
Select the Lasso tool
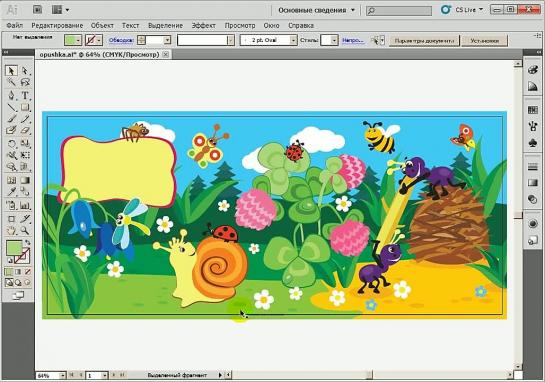coord(25,82)
